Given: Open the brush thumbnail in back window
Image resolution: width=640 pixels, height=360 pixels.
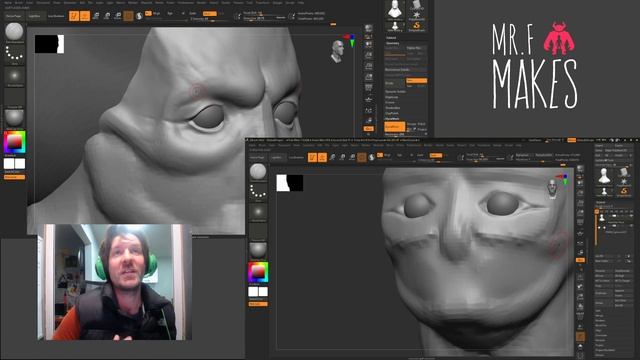Looking at the screenshot, I should pyautogui.click(x=14, y=32).
